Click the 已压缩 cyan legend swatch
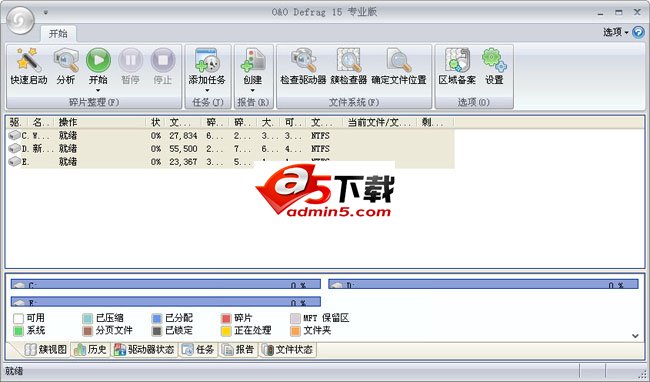The width and height of the screenshot is (650, 382). [87, 318]
